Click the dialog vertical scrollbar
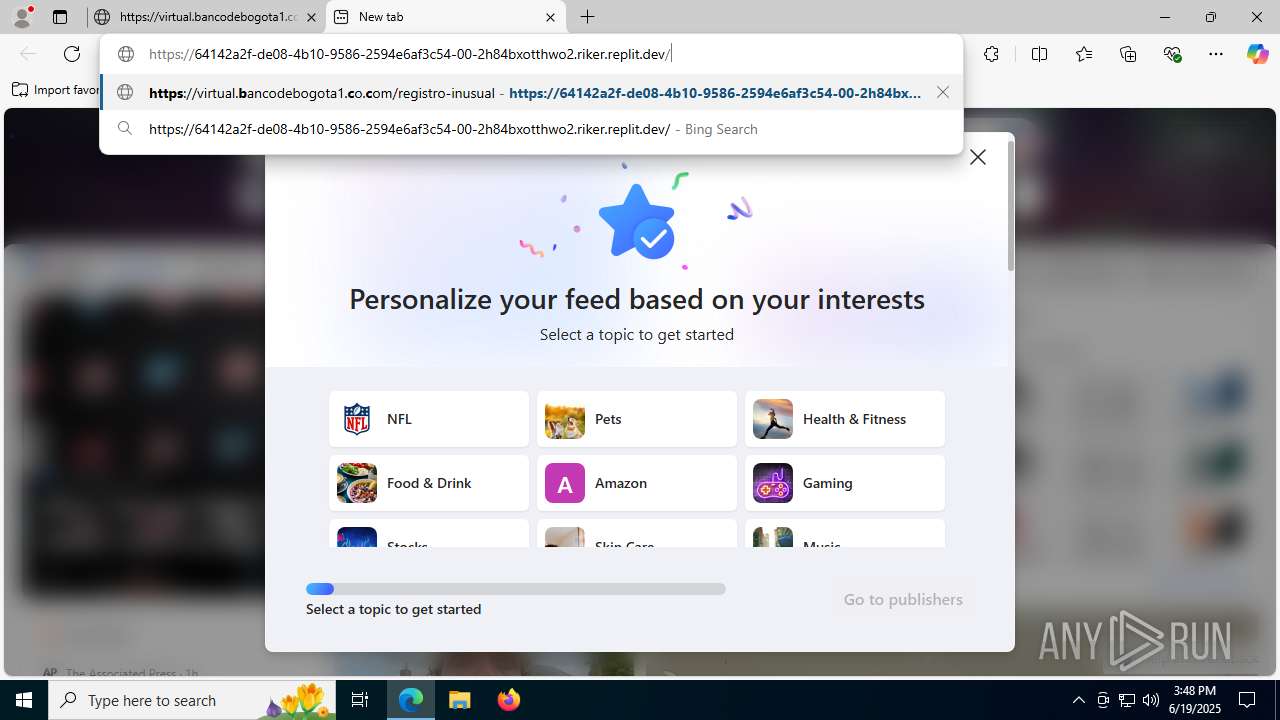The width and height of the screenshot is (1280, 720). 1010,206
